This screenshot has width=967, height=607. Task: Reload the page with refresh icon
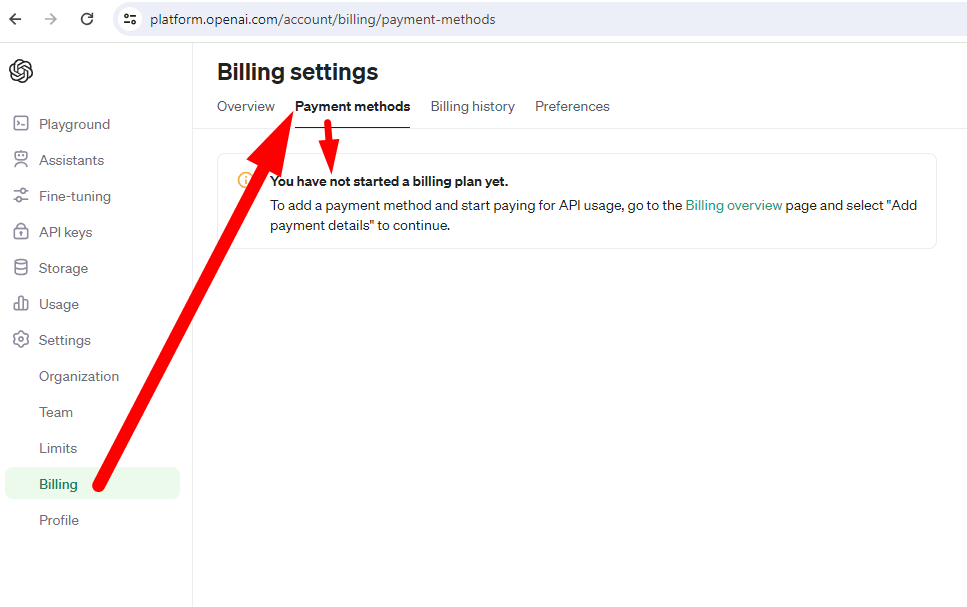[x=87, y=19]
